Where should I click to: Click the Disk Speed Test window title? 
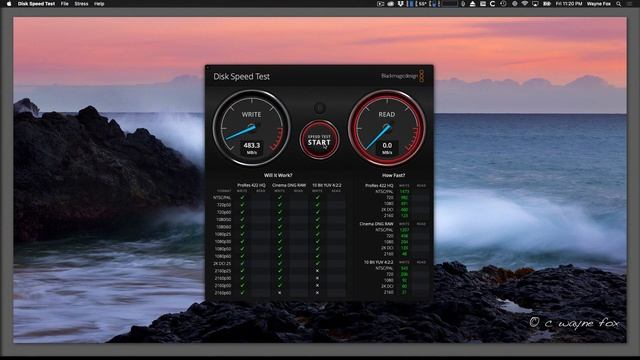(x=241, y=76)
